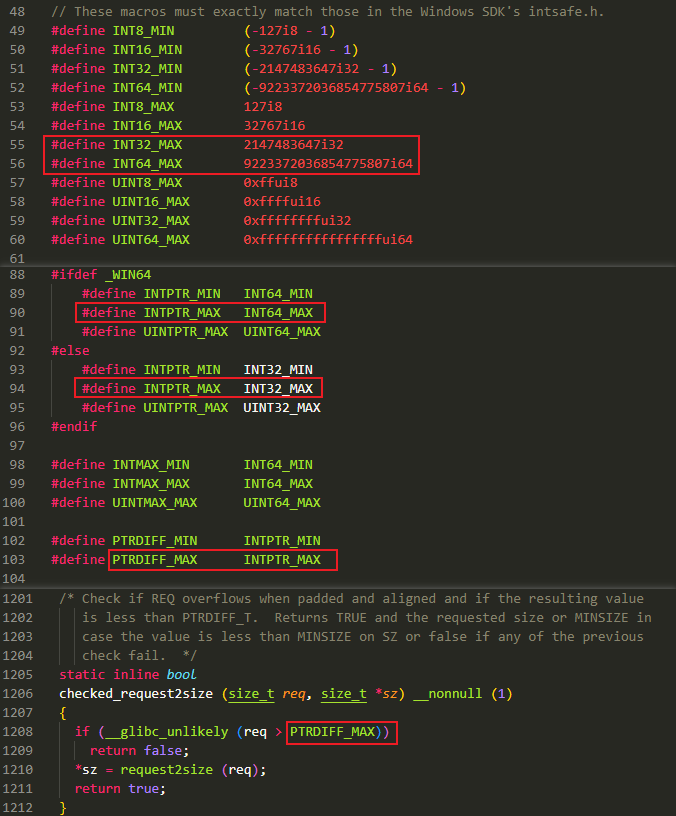676x816 pixels.
Task: Click the #else directive on line 92
Action: point(70,351)
